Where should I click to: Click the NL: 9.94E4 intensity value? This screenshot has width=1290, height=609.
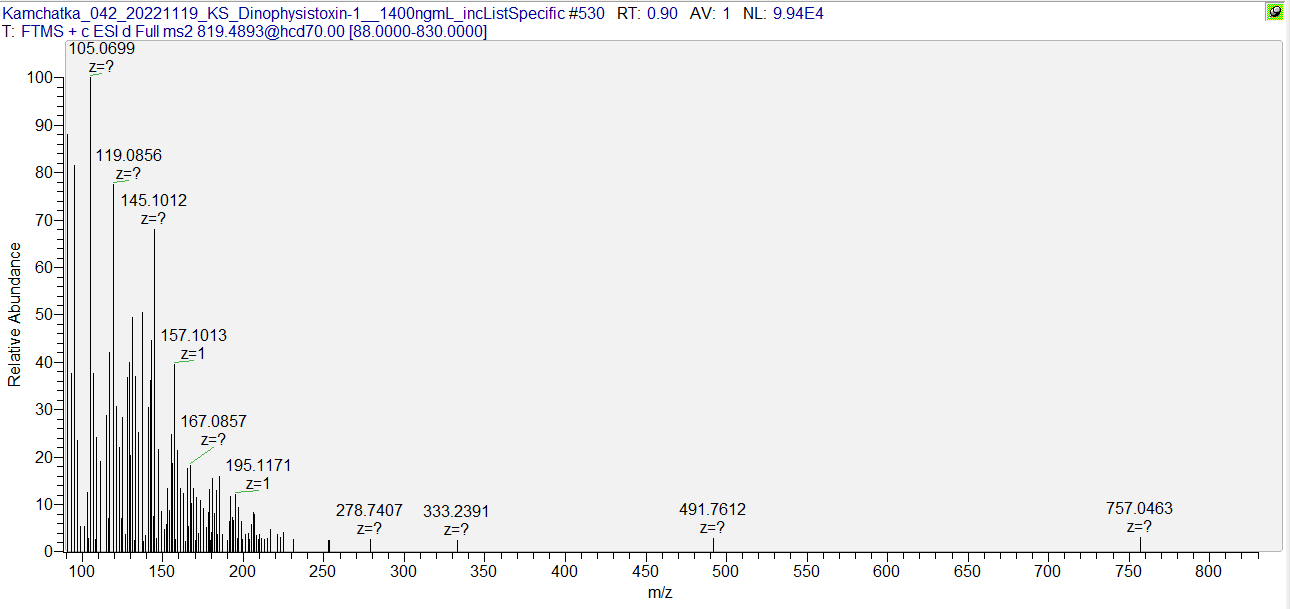pos(783,13)
